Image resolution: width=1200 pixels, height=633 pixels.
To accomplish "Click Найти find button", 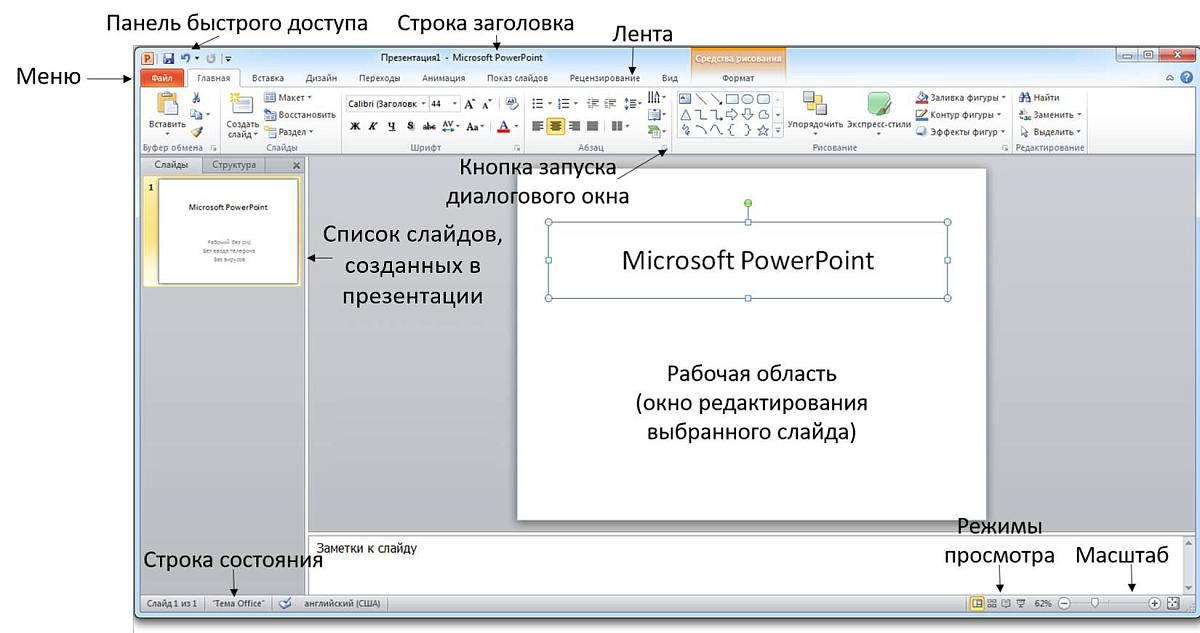I will (x=1039, y=98).
